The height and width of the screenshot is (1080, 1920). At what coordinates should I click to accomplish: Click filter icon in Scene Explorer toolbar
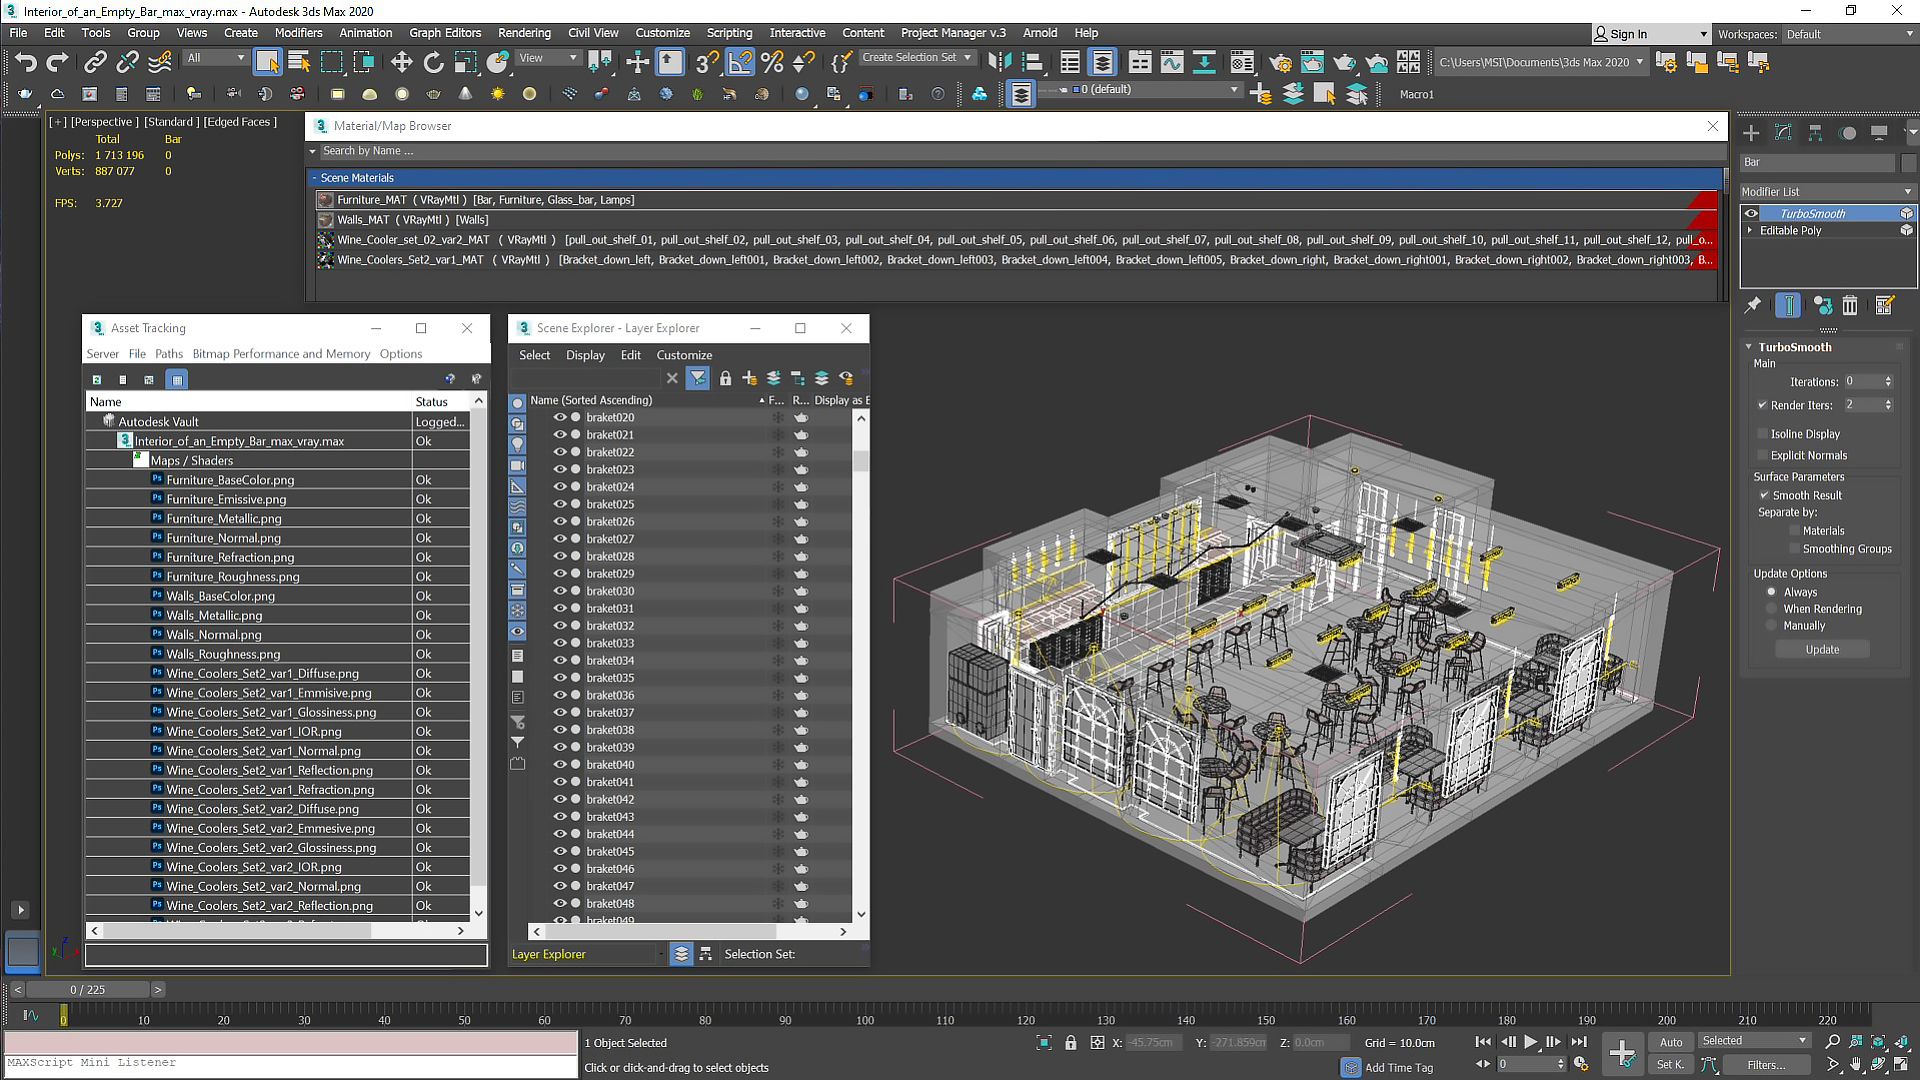tap(698, 378)
